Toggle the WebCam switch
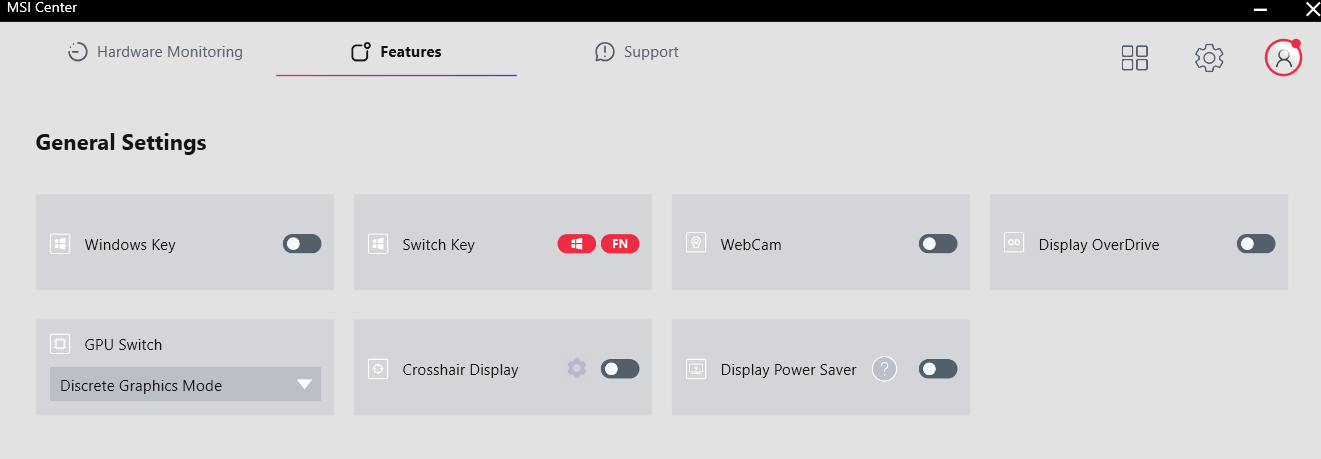 click(938, 244)
